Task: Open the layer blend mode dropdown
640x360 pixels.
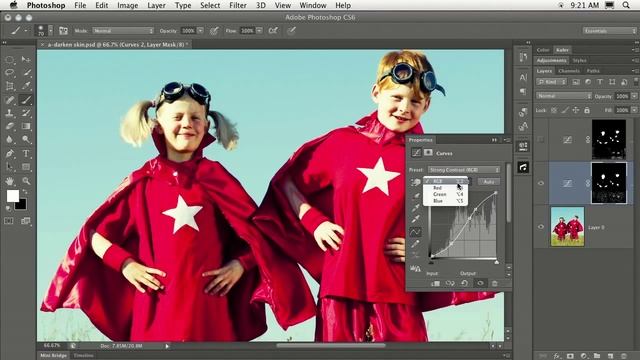Action: tap(564, 96)
